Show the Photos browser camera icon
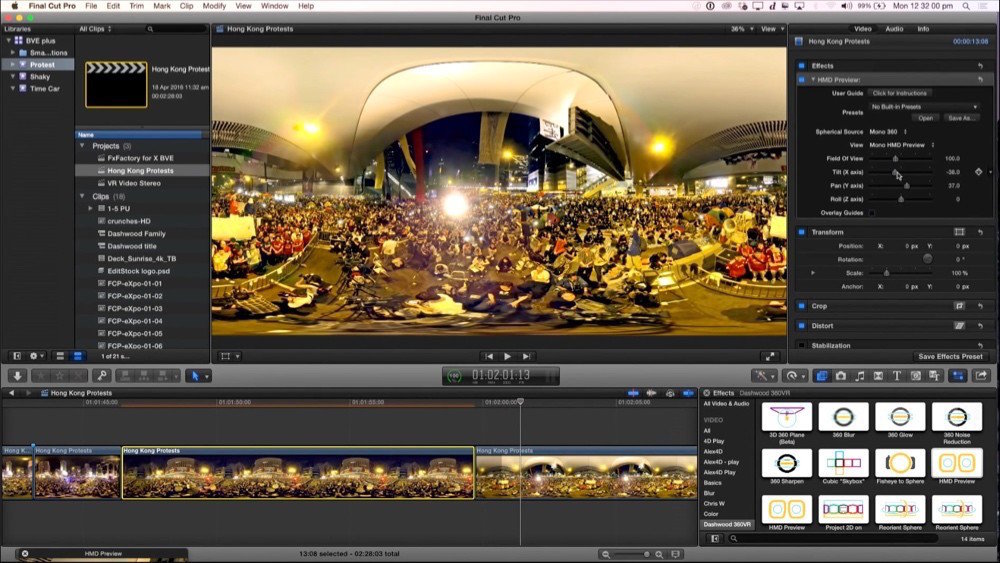This screenshot has height=563, width=1000. (x=841, y=376)
